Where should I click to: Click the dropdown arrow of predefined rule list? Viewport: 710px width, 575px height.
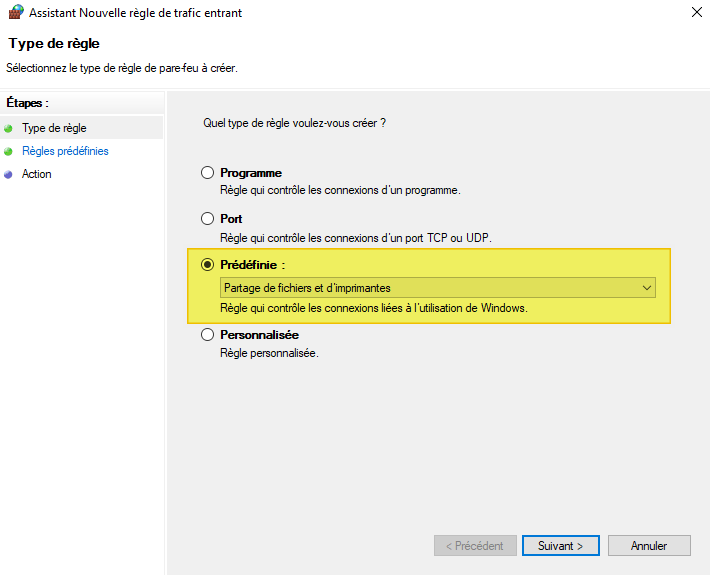tap(647, 288)
